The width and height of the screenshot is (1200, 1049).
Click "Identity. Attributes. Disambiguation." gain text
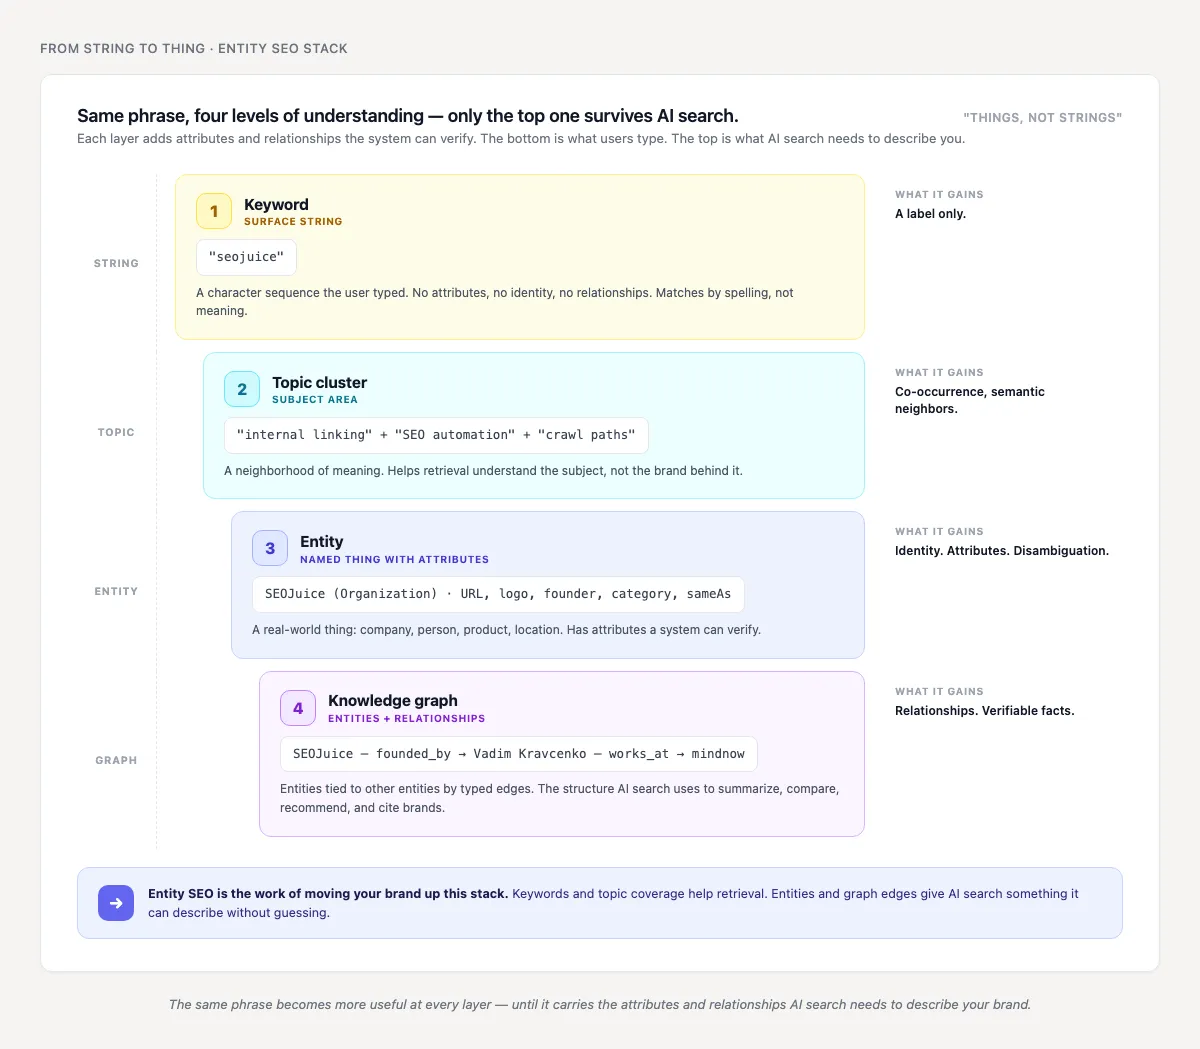point(1002,550)
